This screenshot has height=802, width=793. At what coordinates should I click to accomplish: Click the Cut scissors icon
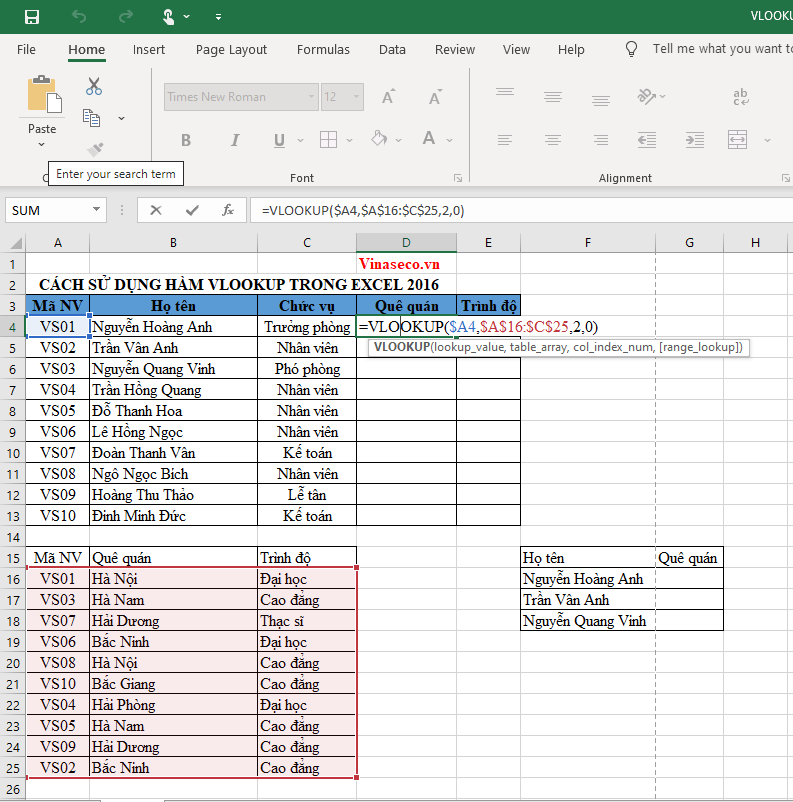(94, 87)
